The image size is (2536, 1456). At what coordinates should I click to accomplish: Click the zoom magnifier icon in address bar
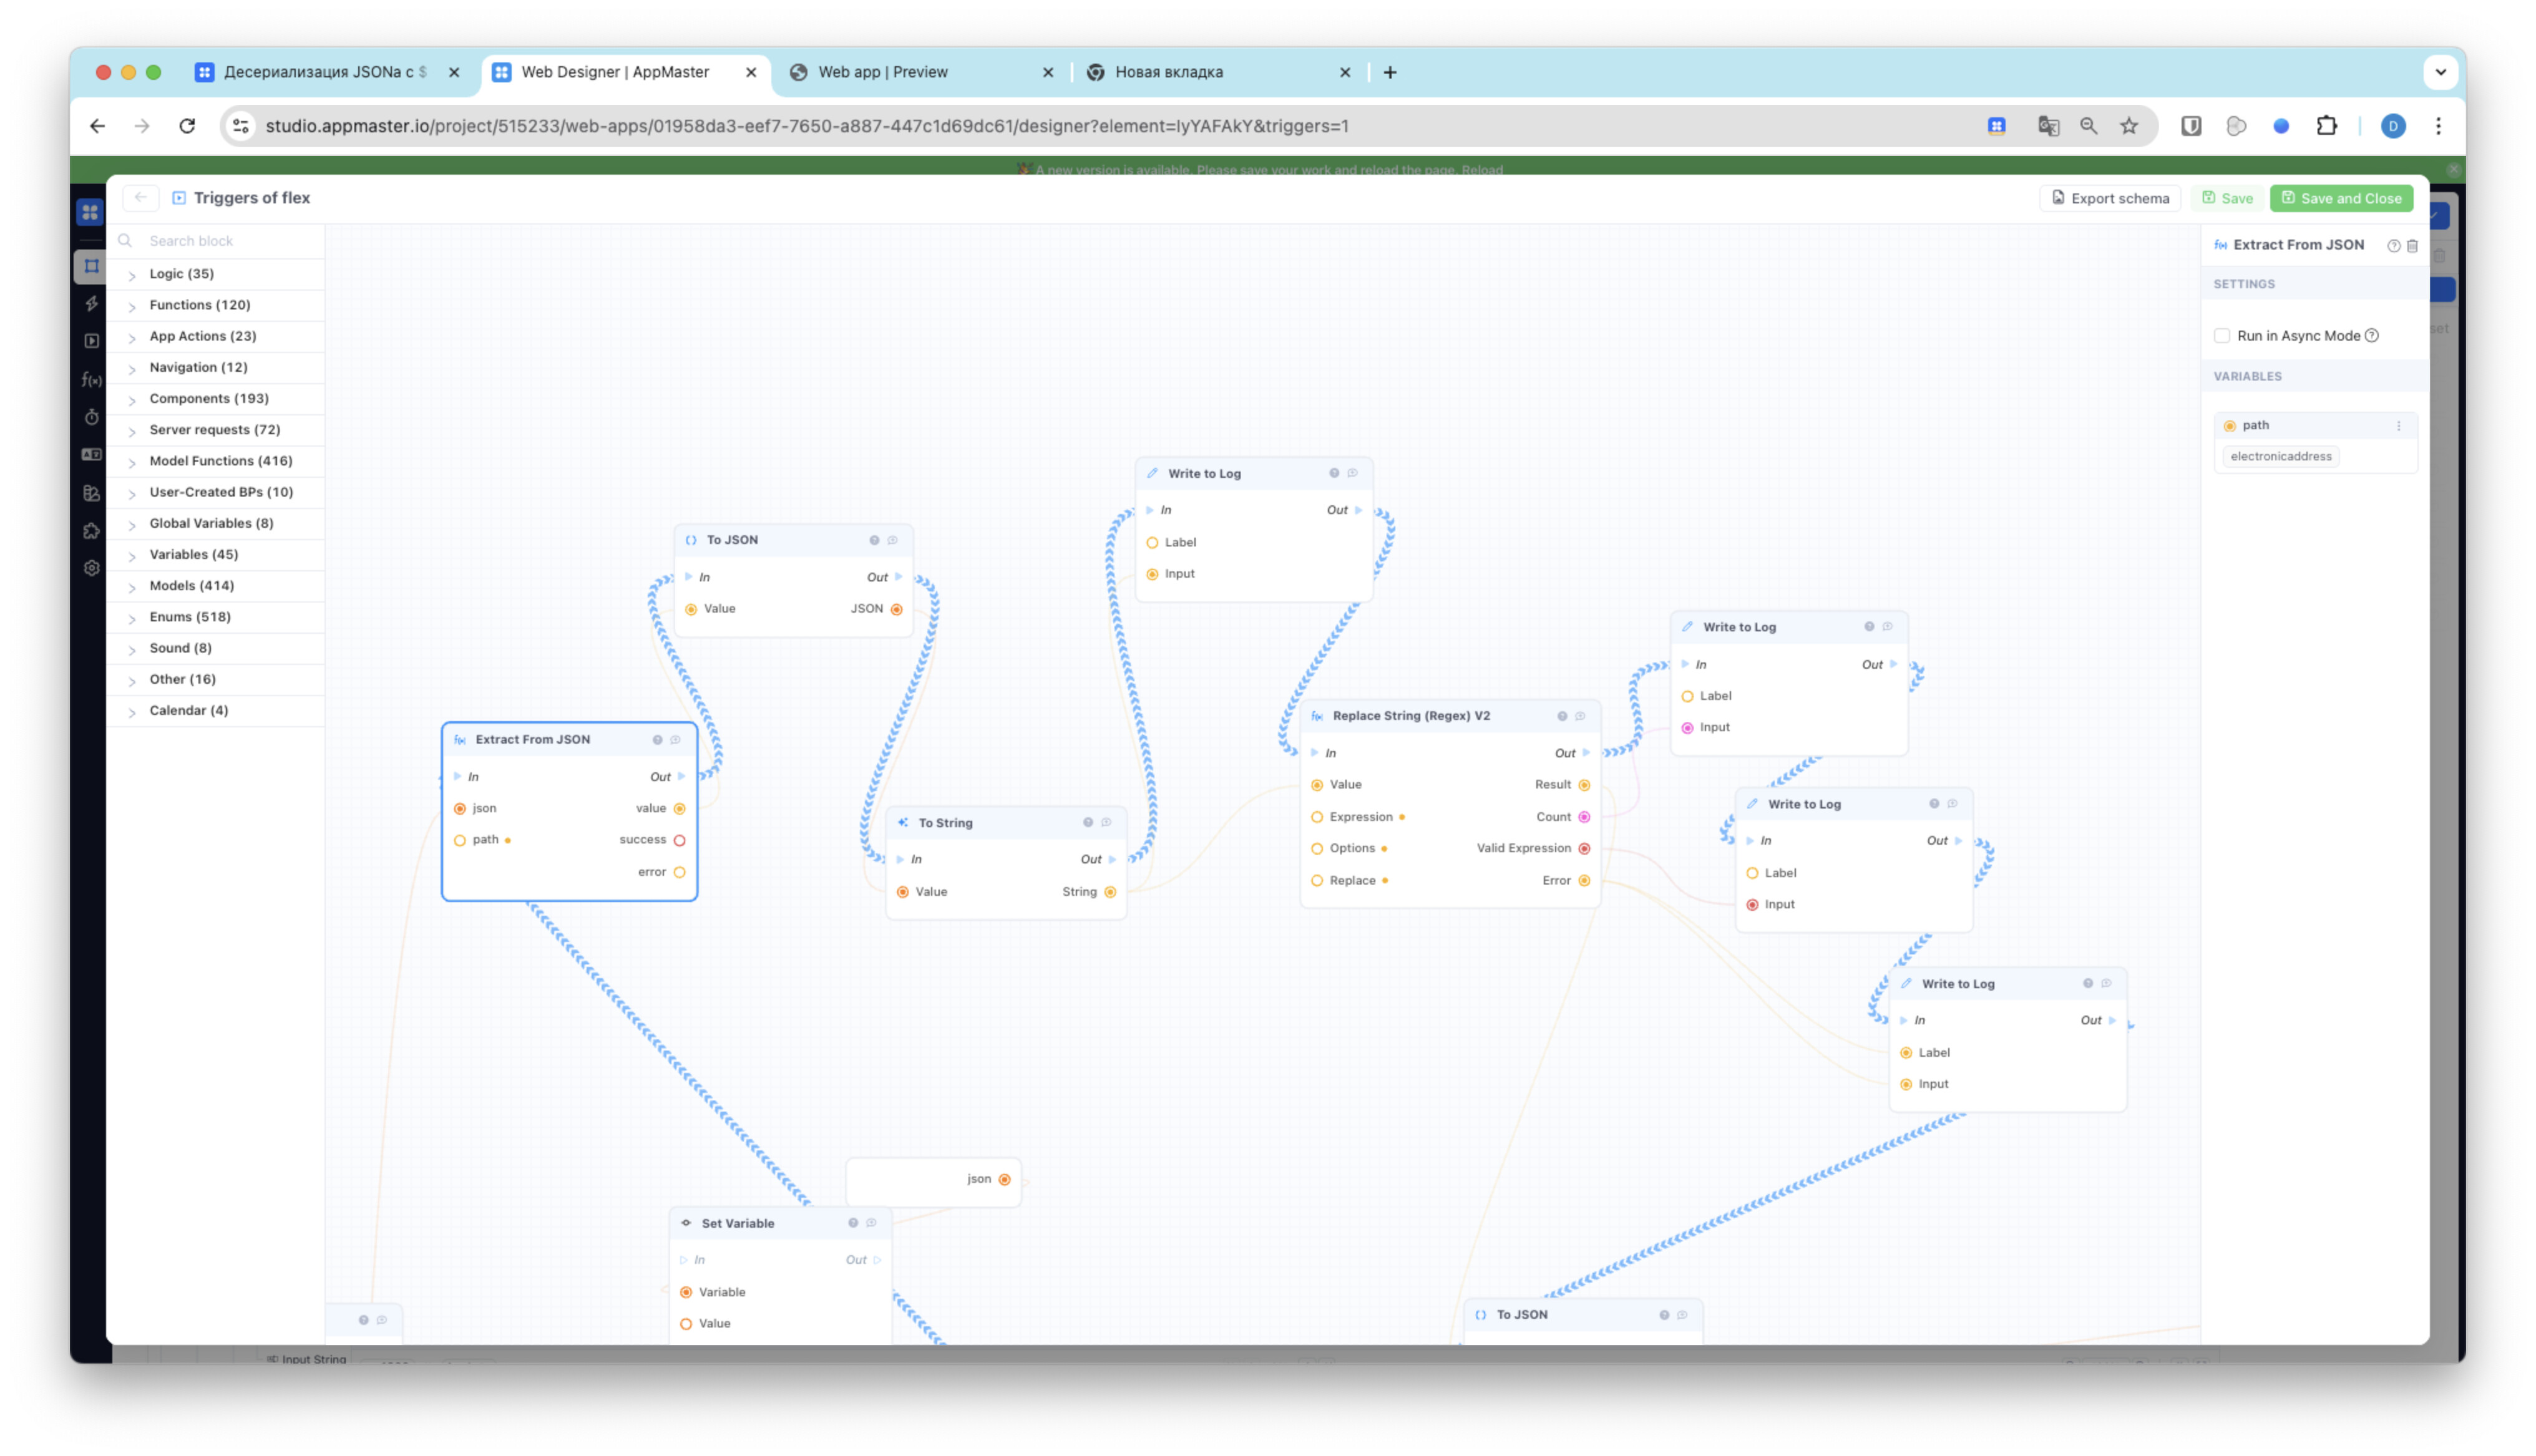coord(2088,126)
